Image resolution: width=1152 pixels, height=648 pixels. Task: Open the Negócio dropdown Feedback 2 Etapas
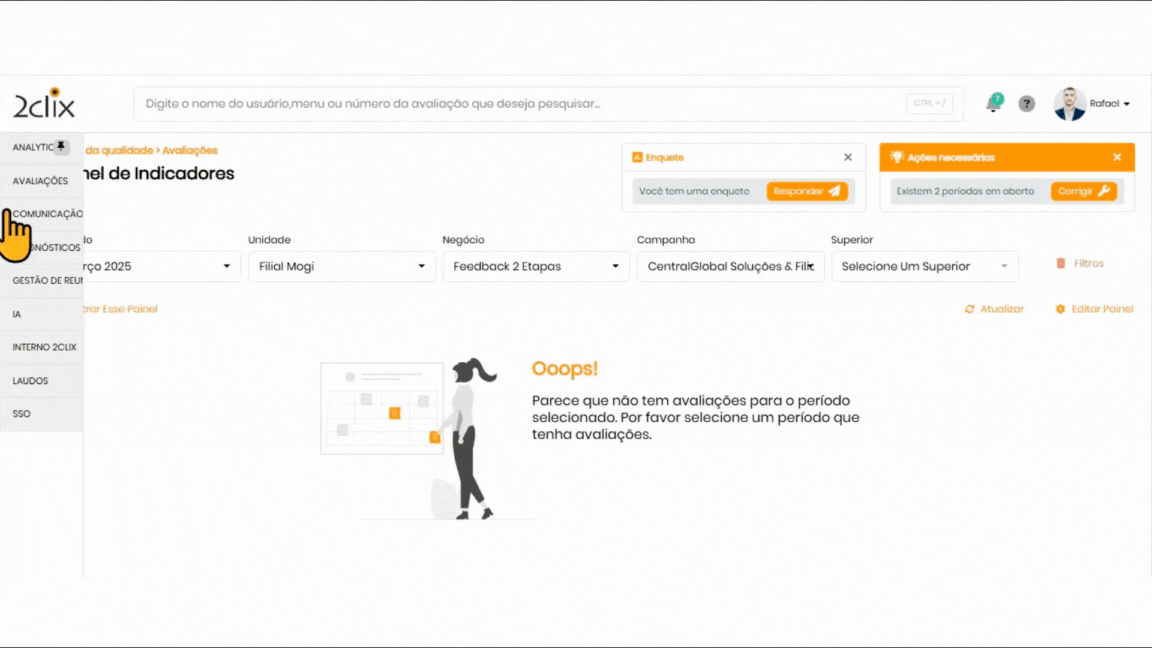click(536, 266)
